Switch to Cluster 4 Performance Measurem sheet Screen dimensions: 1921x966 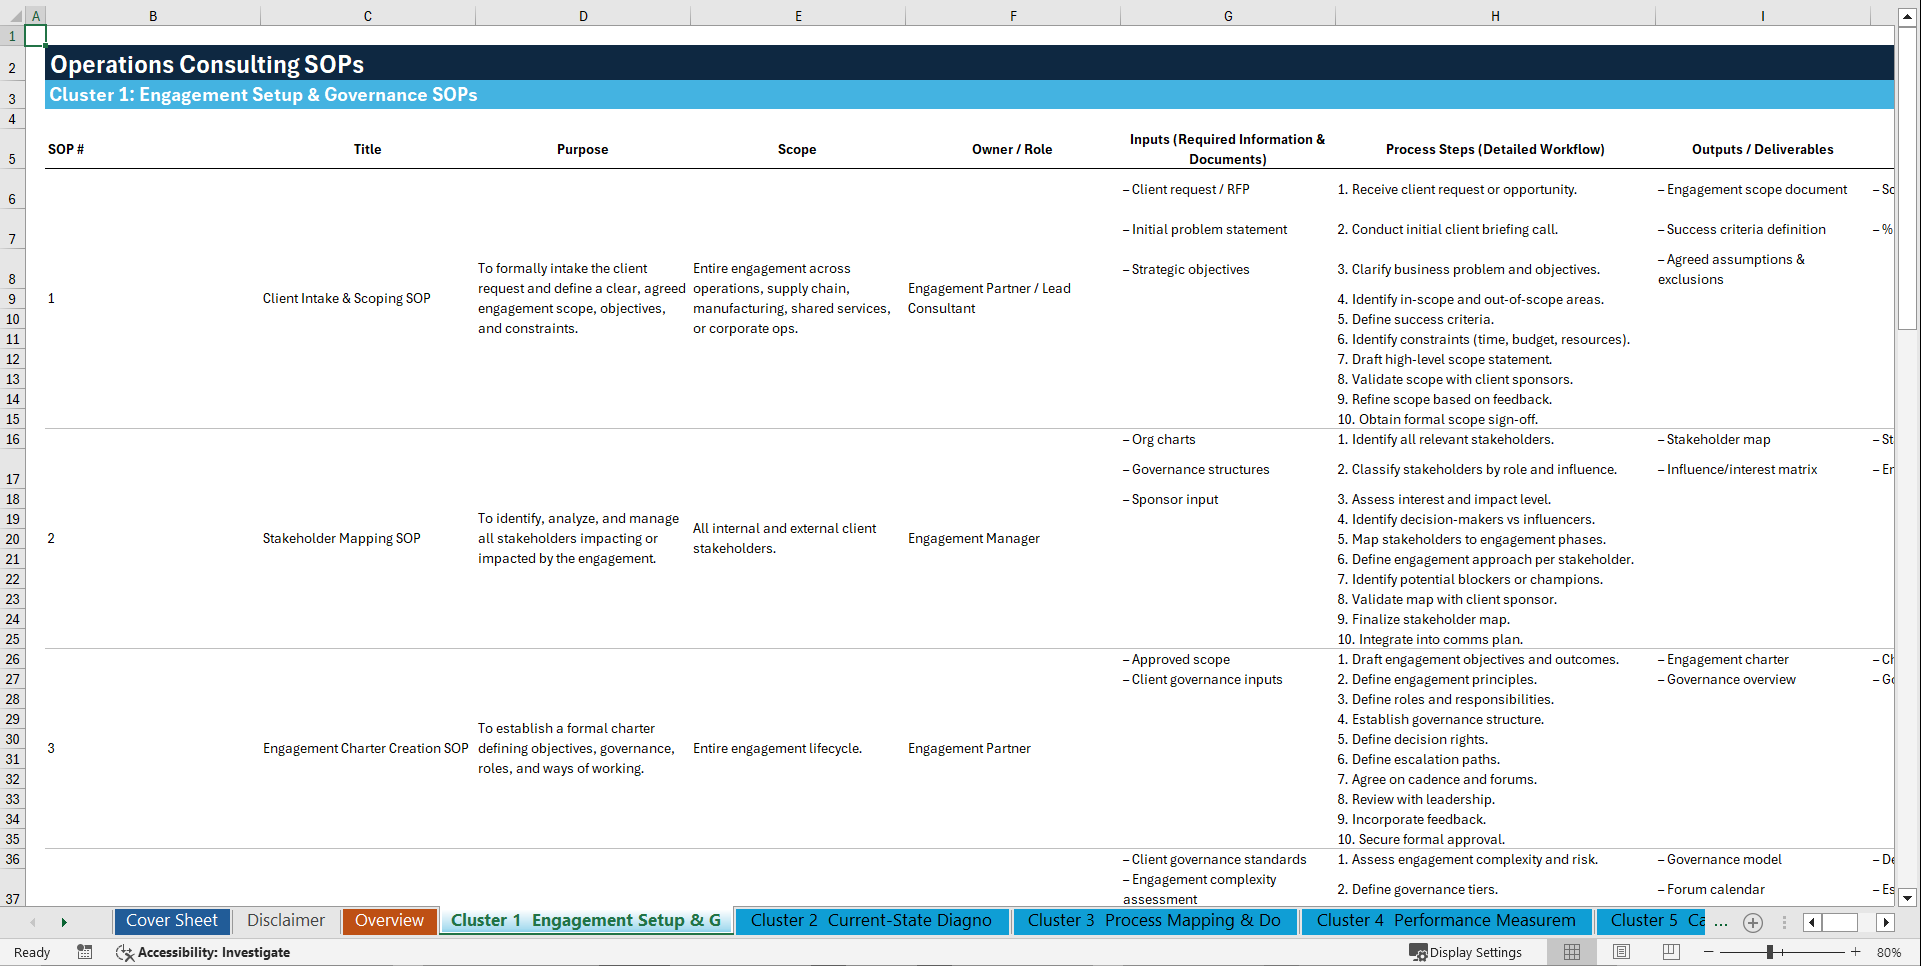1444,921
